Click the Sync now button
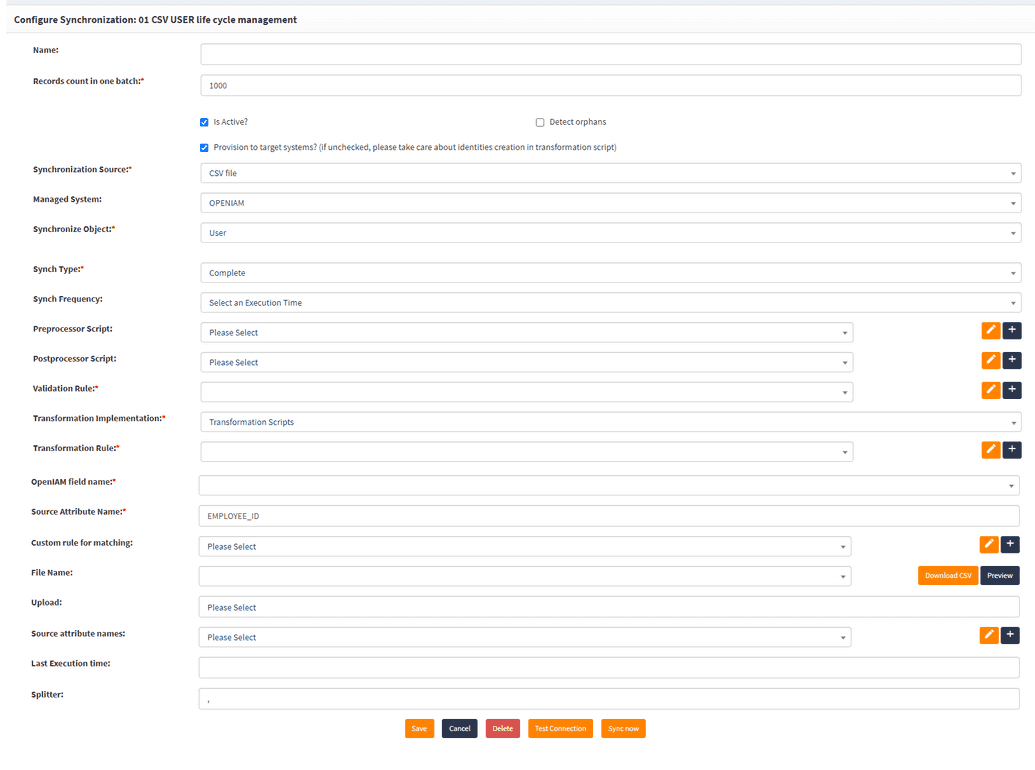 pos(623,728)
